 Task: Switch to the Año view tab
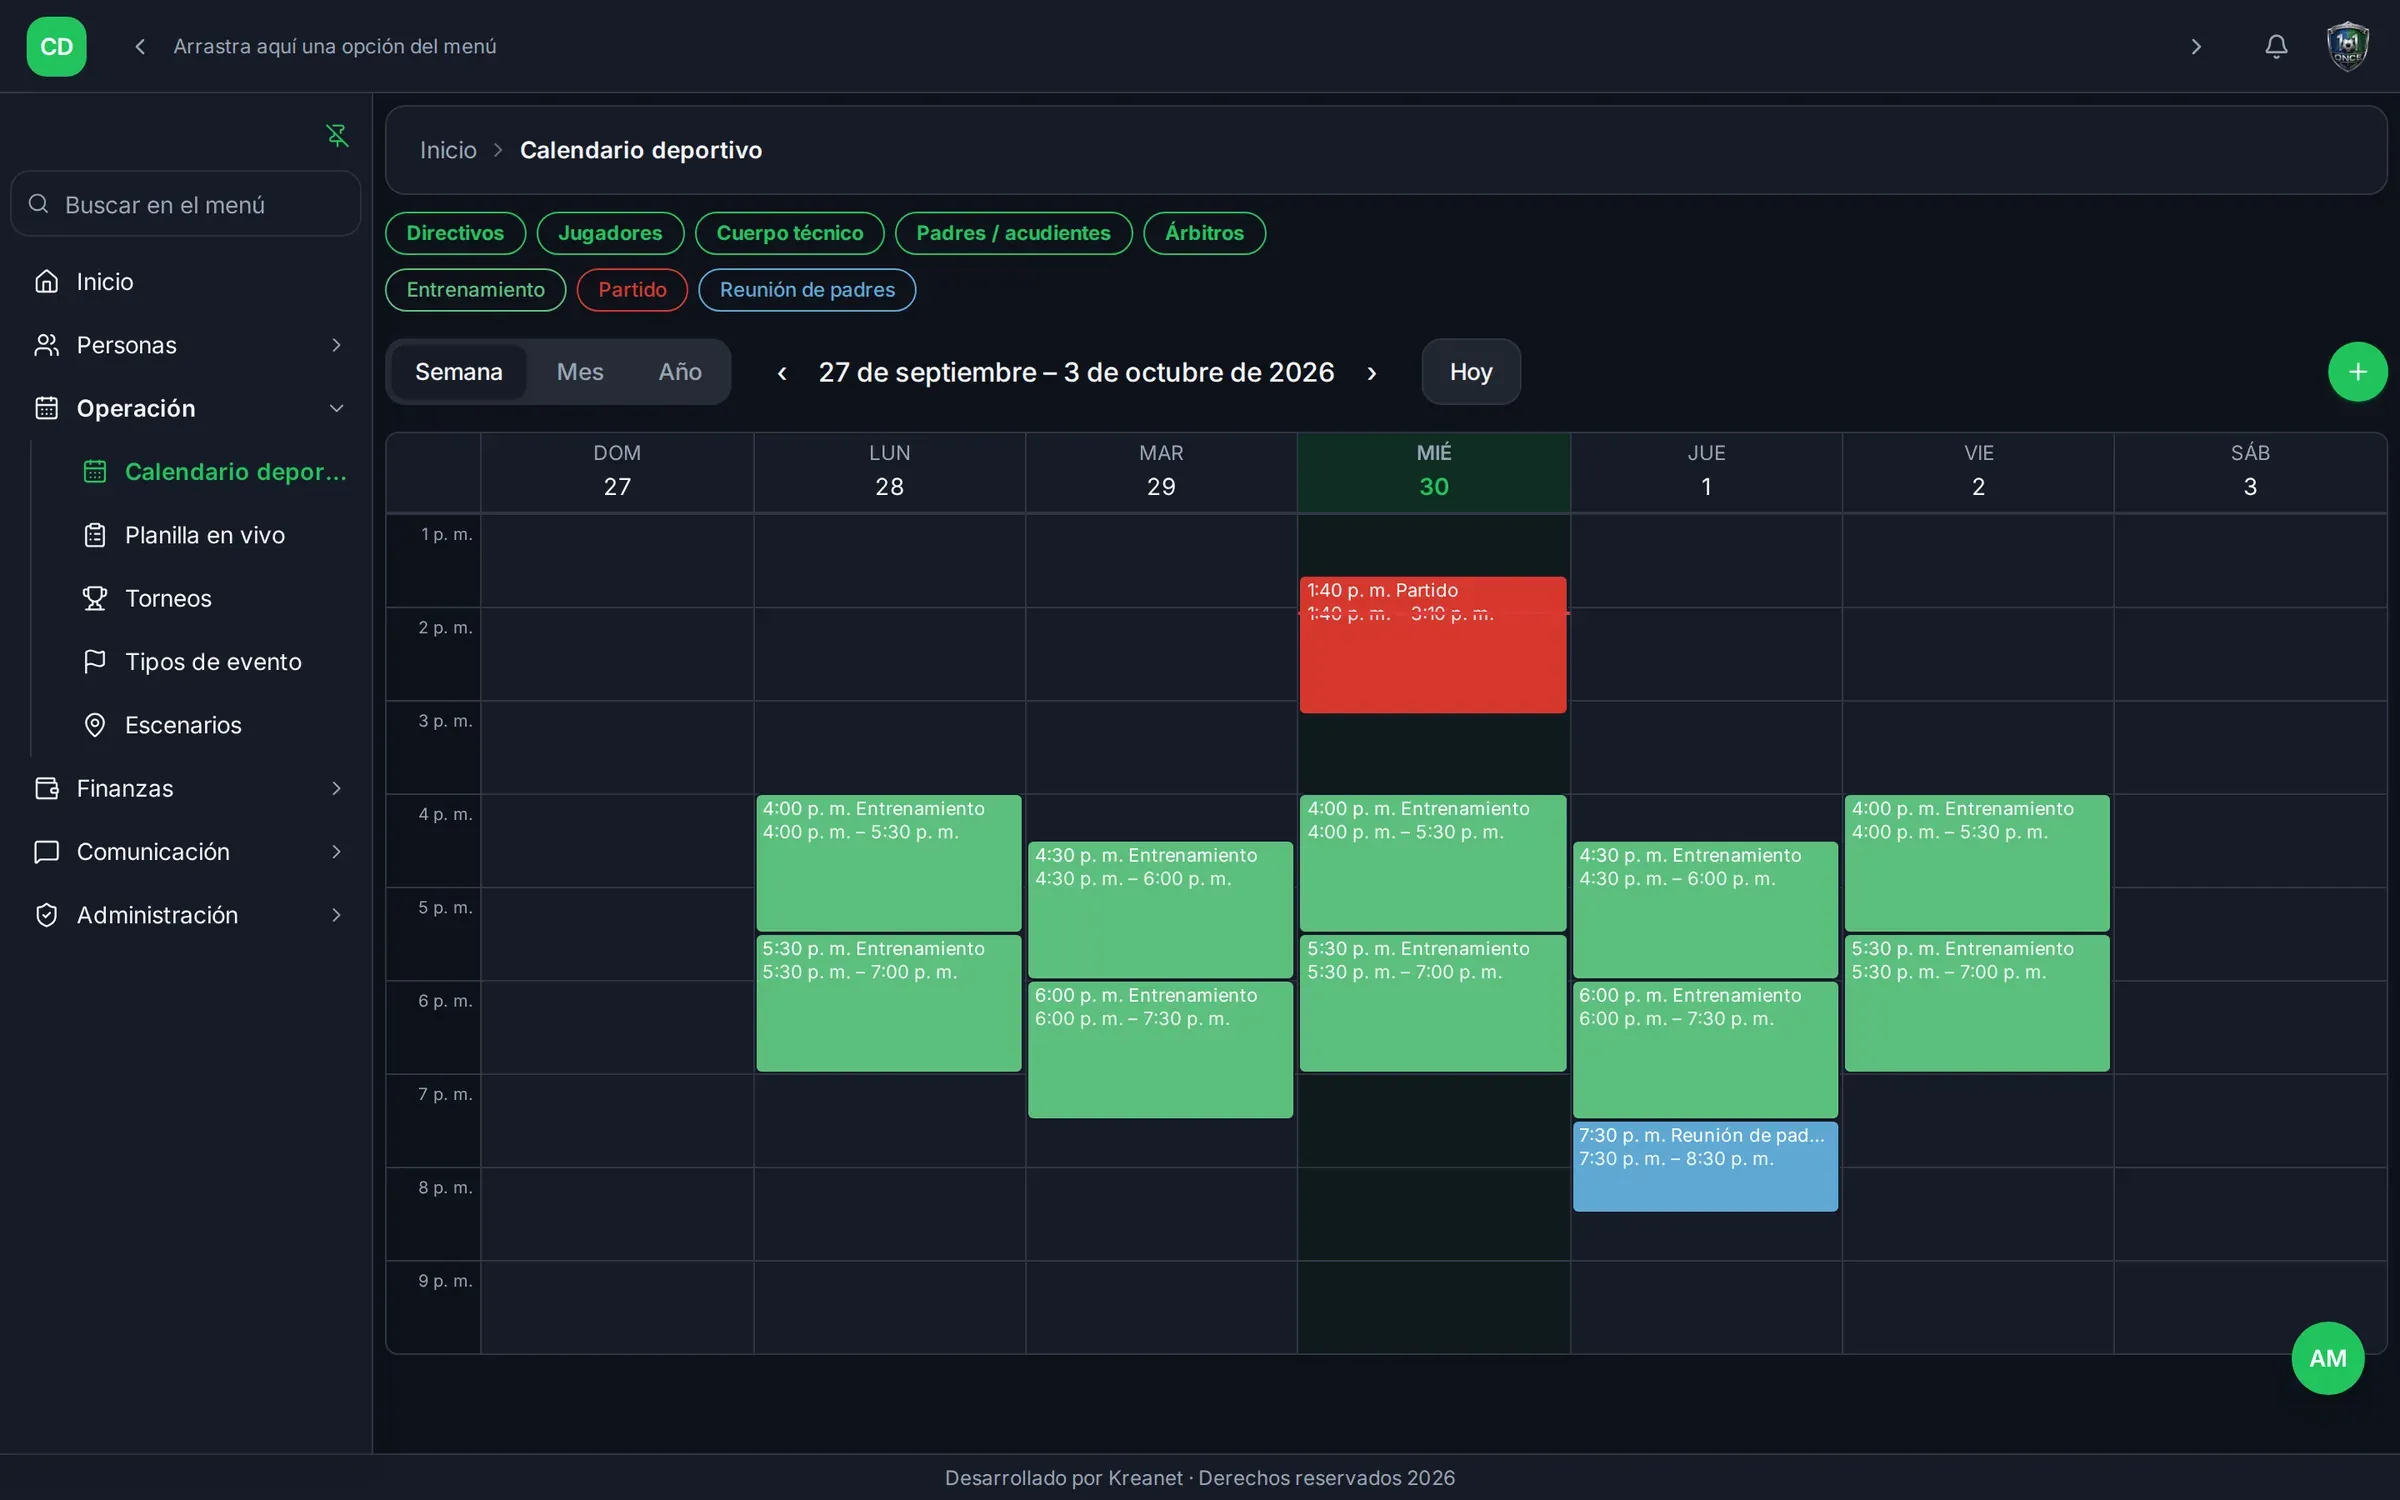click(680, 372)
